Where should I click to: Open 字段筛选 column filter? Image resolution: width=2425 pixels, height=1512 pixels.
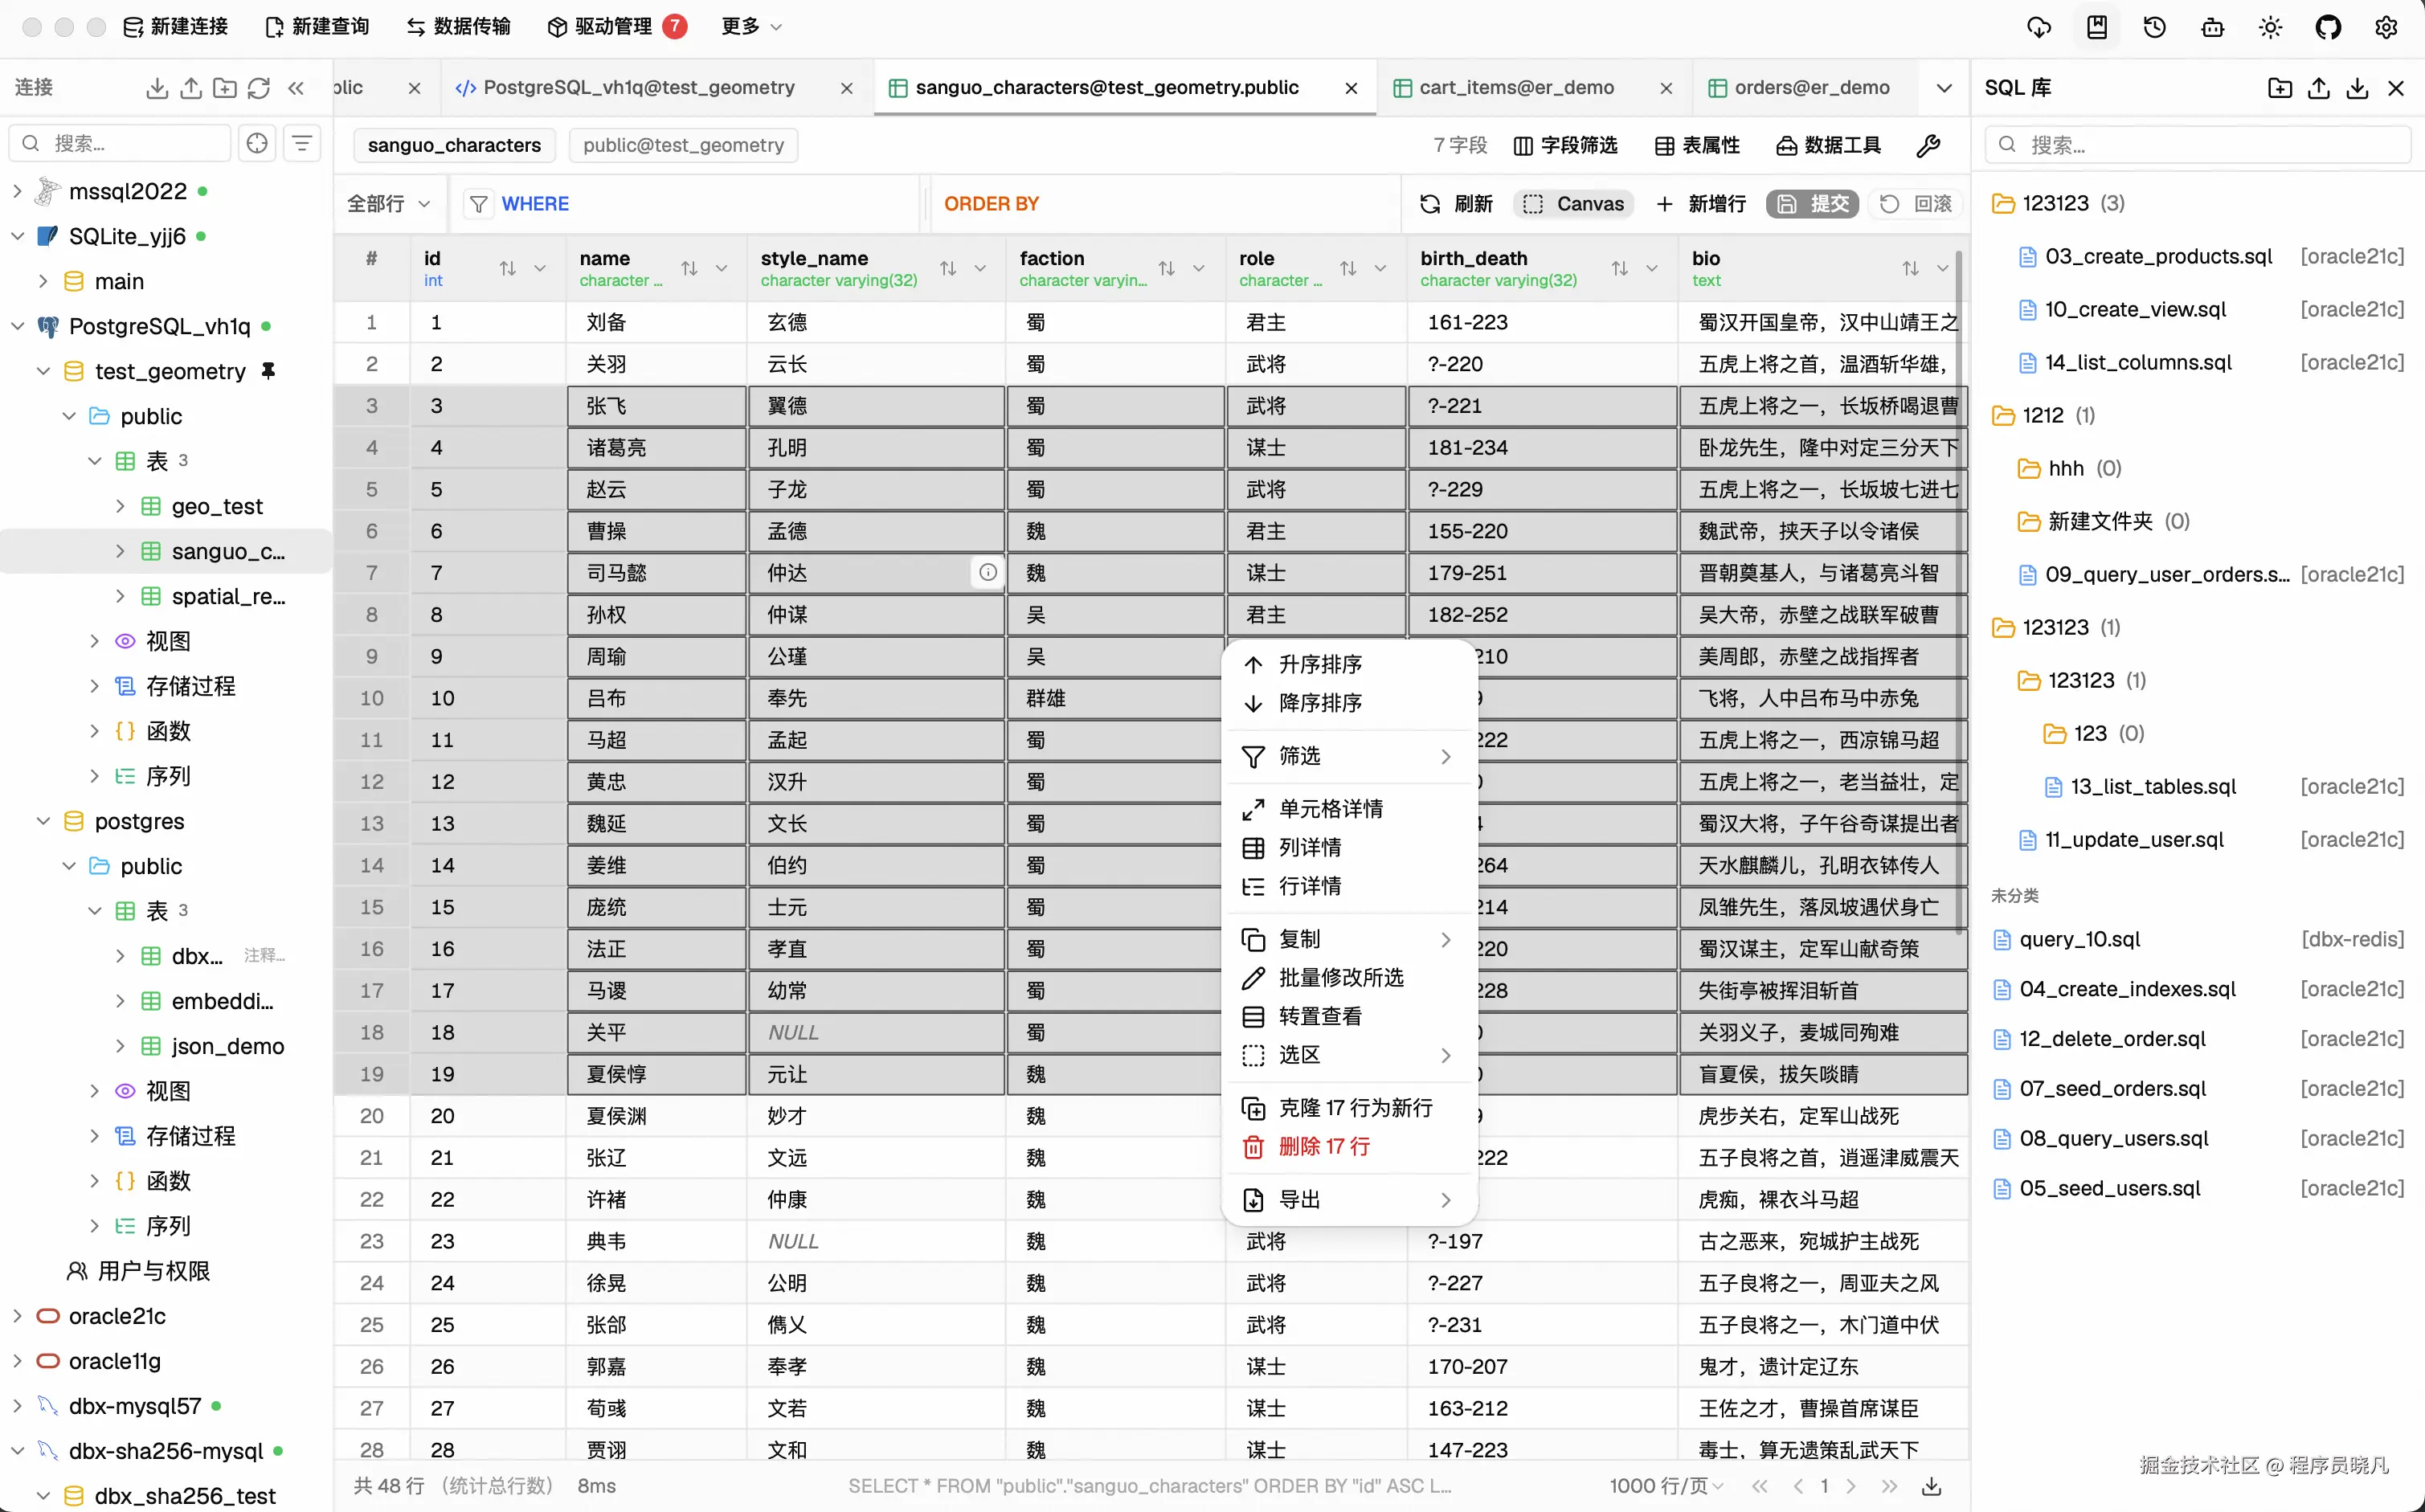coord(1565,146)
